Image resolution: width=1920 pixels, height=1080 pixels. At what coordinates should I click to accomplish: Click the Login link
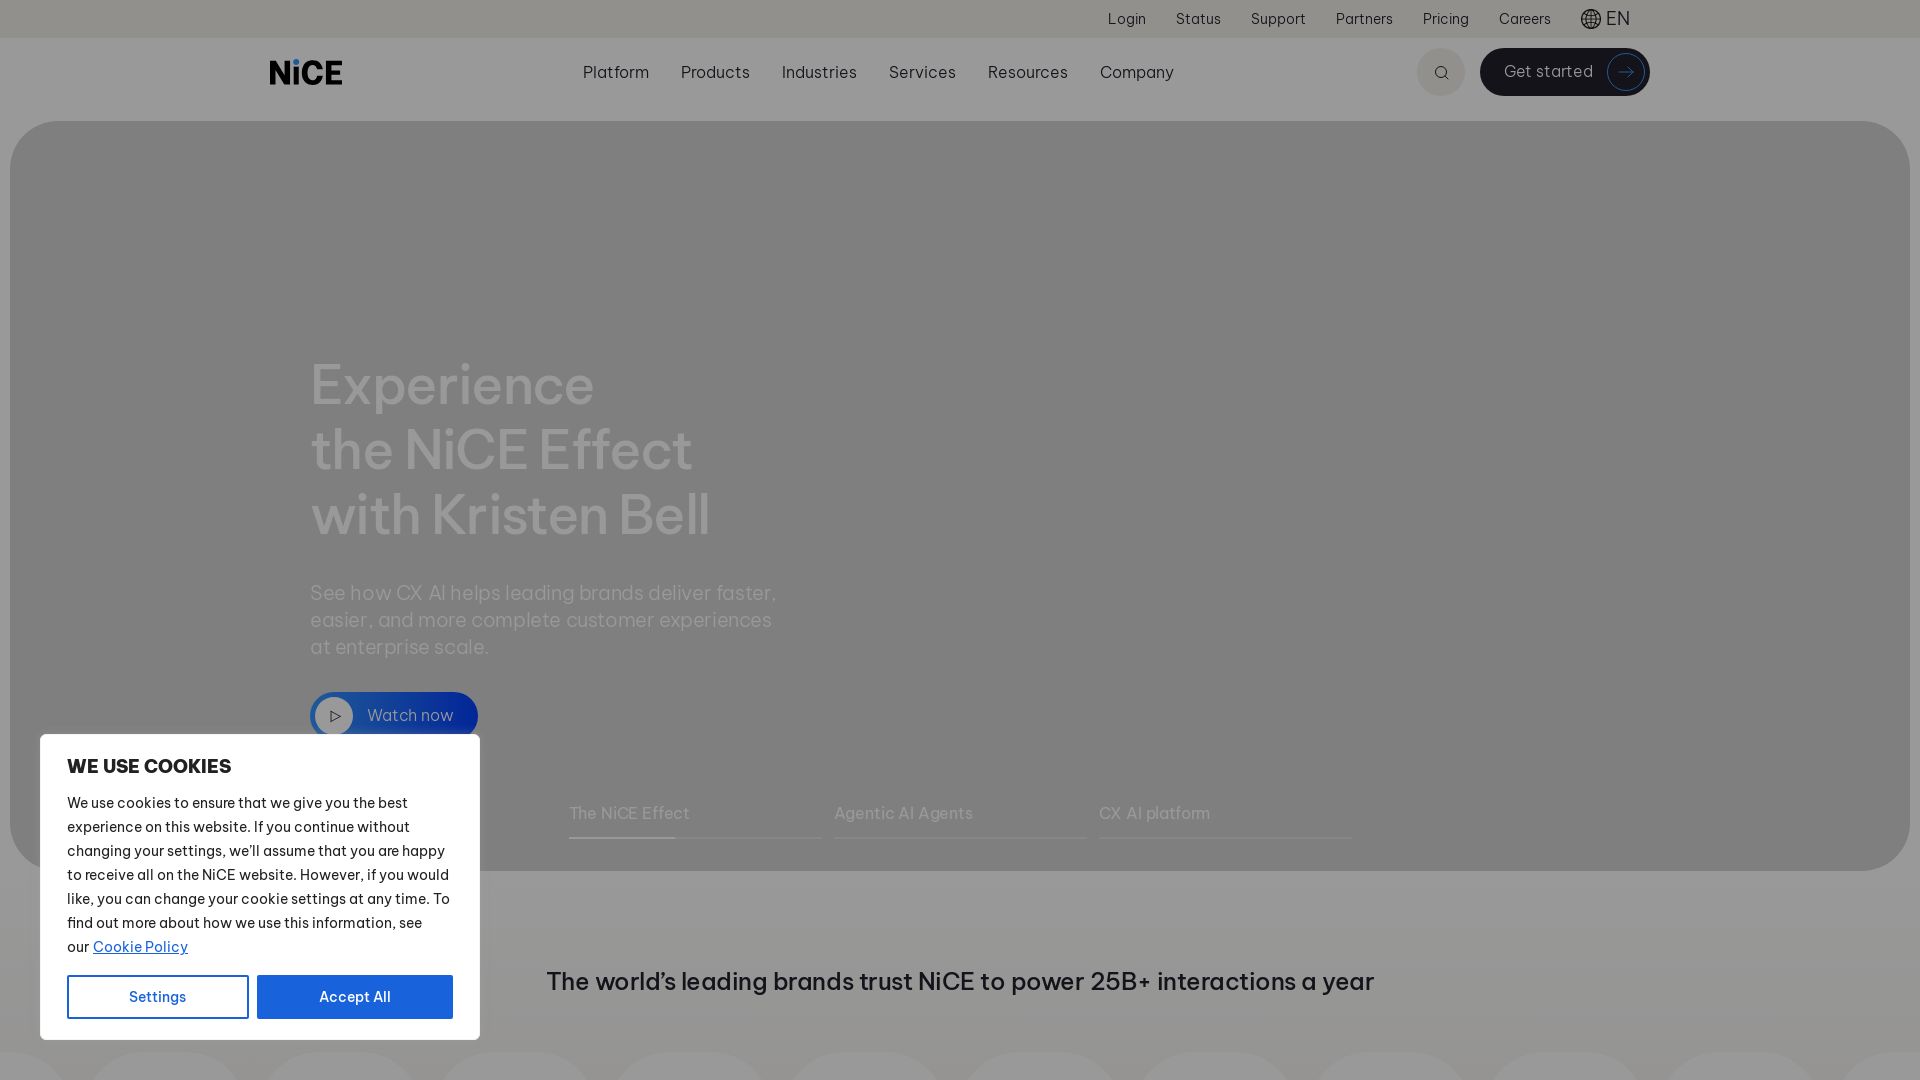coord(1127,19)
